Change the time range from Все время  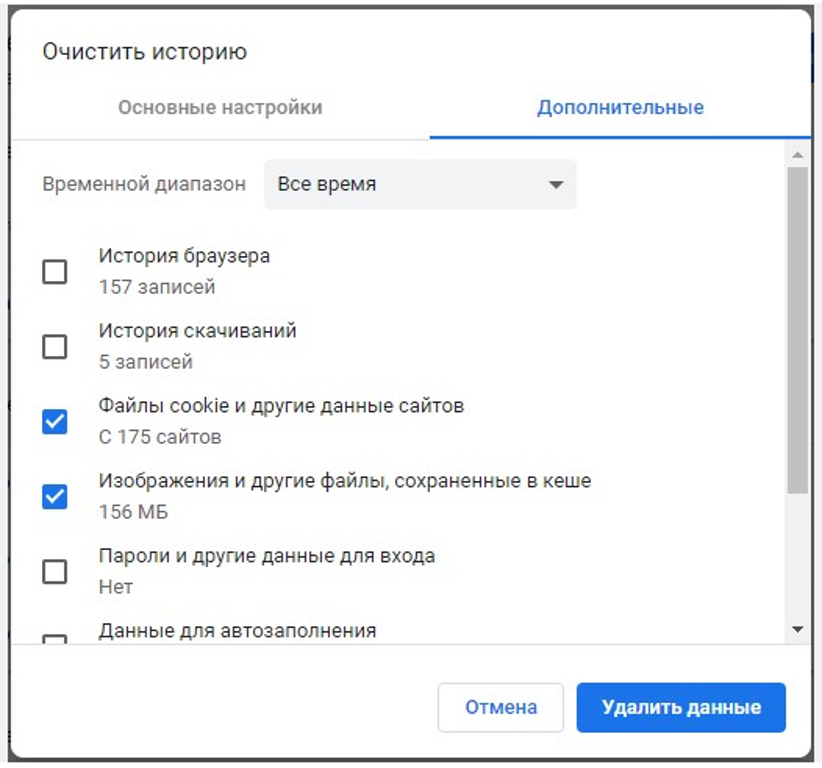click(420, 184)
